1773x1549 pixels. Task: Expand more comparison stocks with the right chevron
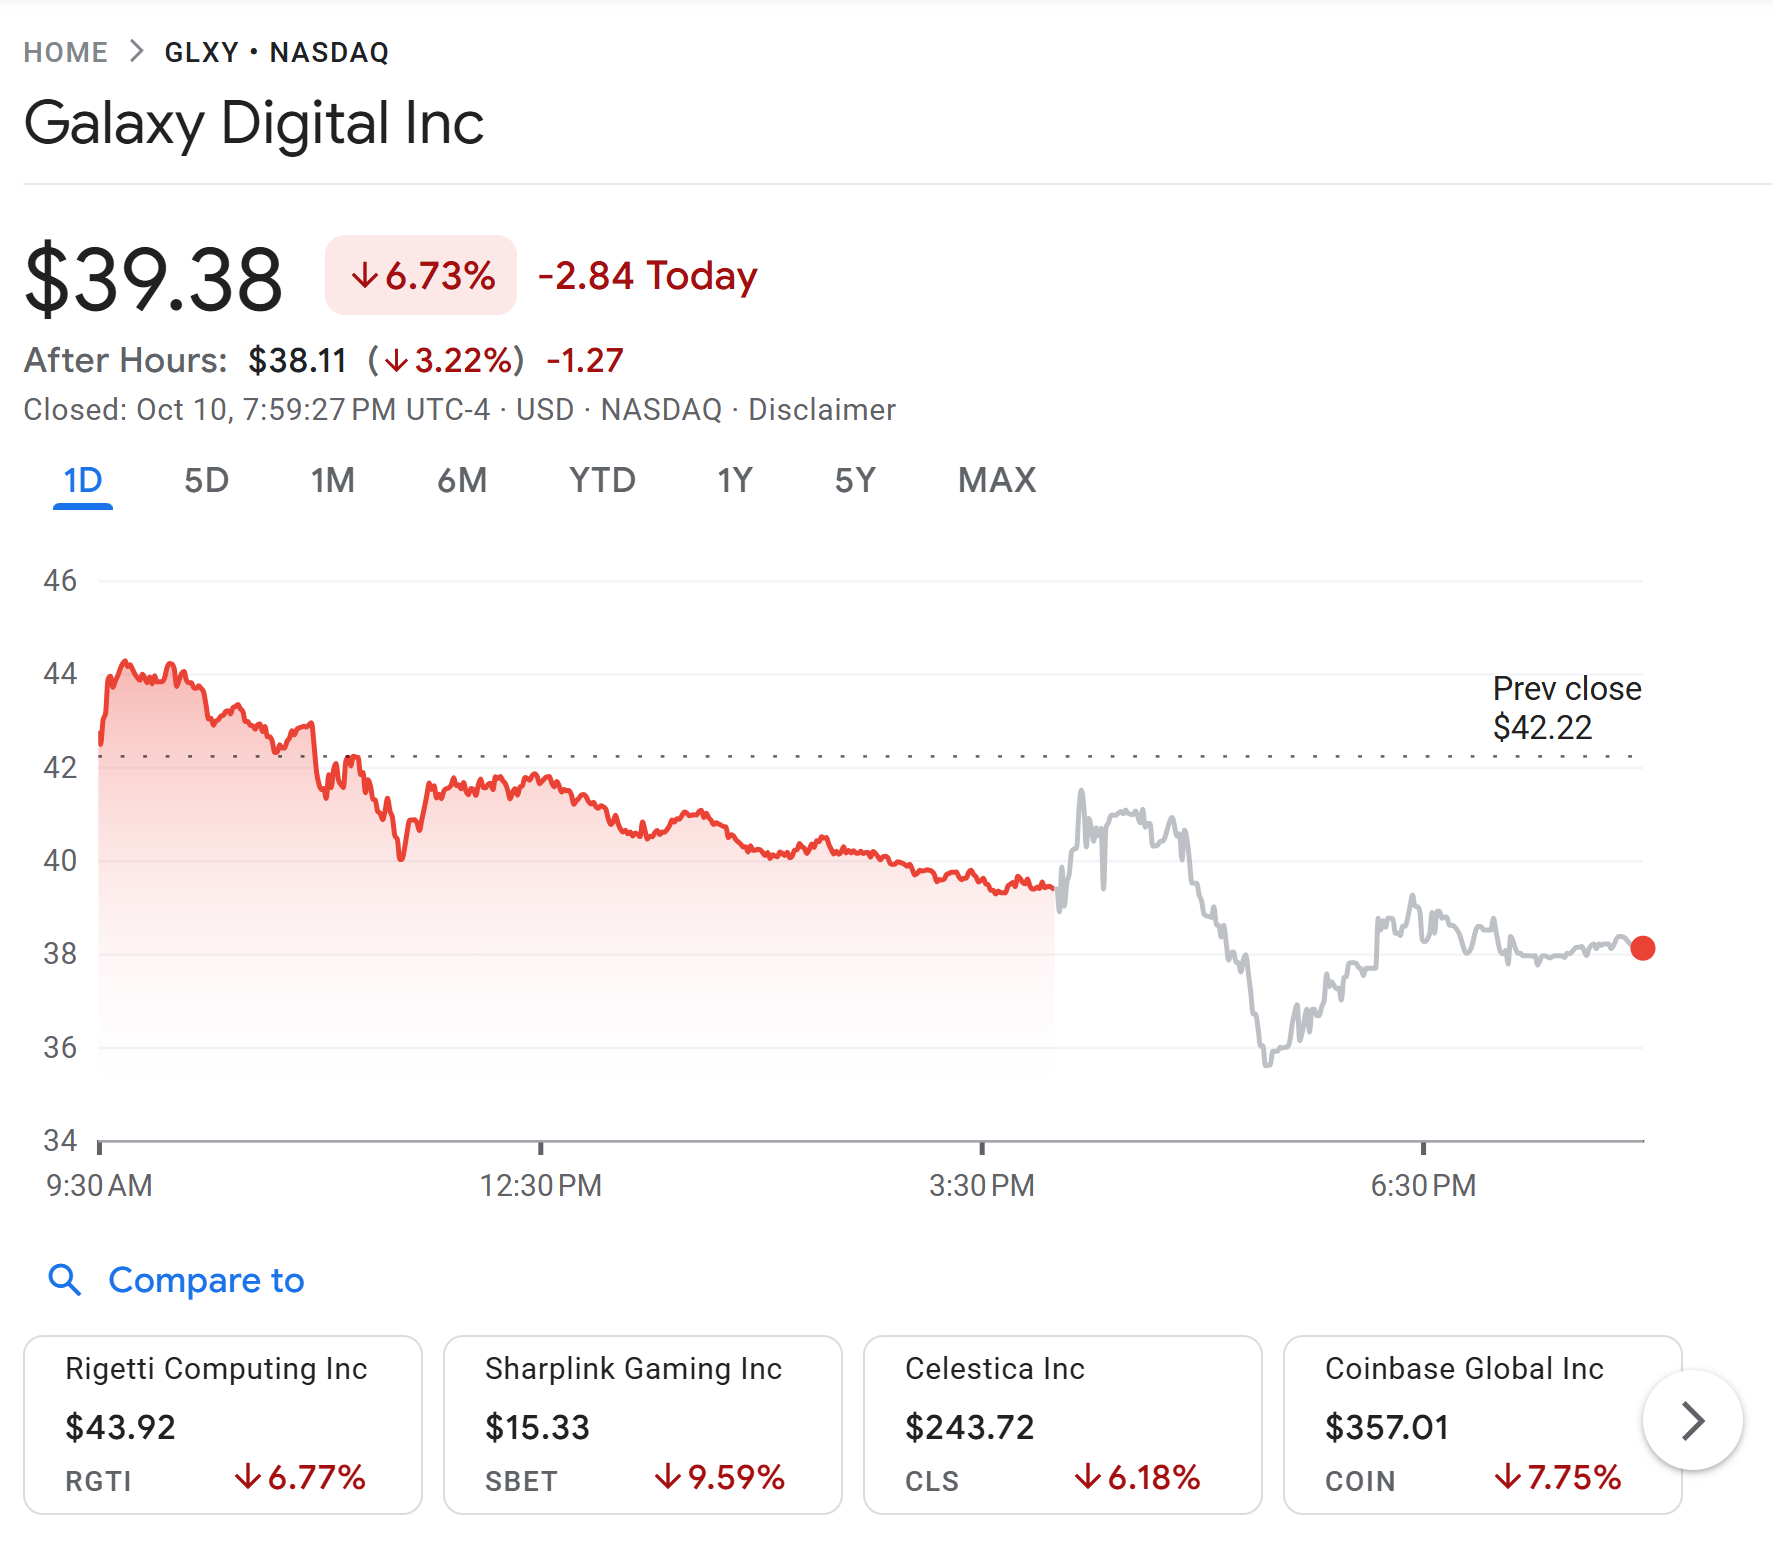coord(1692,1420)
